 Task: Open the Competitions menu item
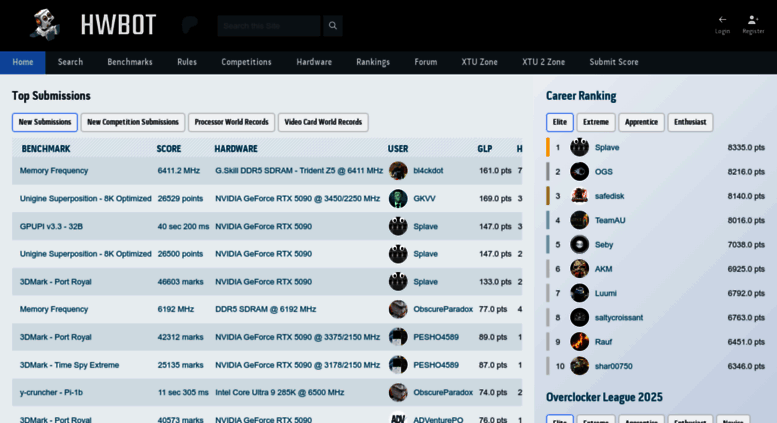click(x=246, y=62)
